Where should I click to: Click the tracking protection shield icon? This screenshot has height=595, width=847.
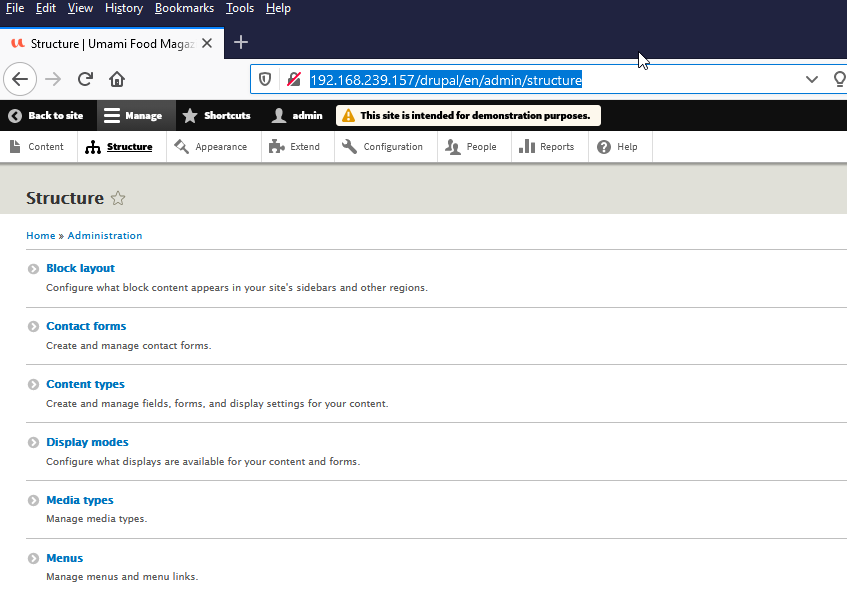click(x=266, y=79)
